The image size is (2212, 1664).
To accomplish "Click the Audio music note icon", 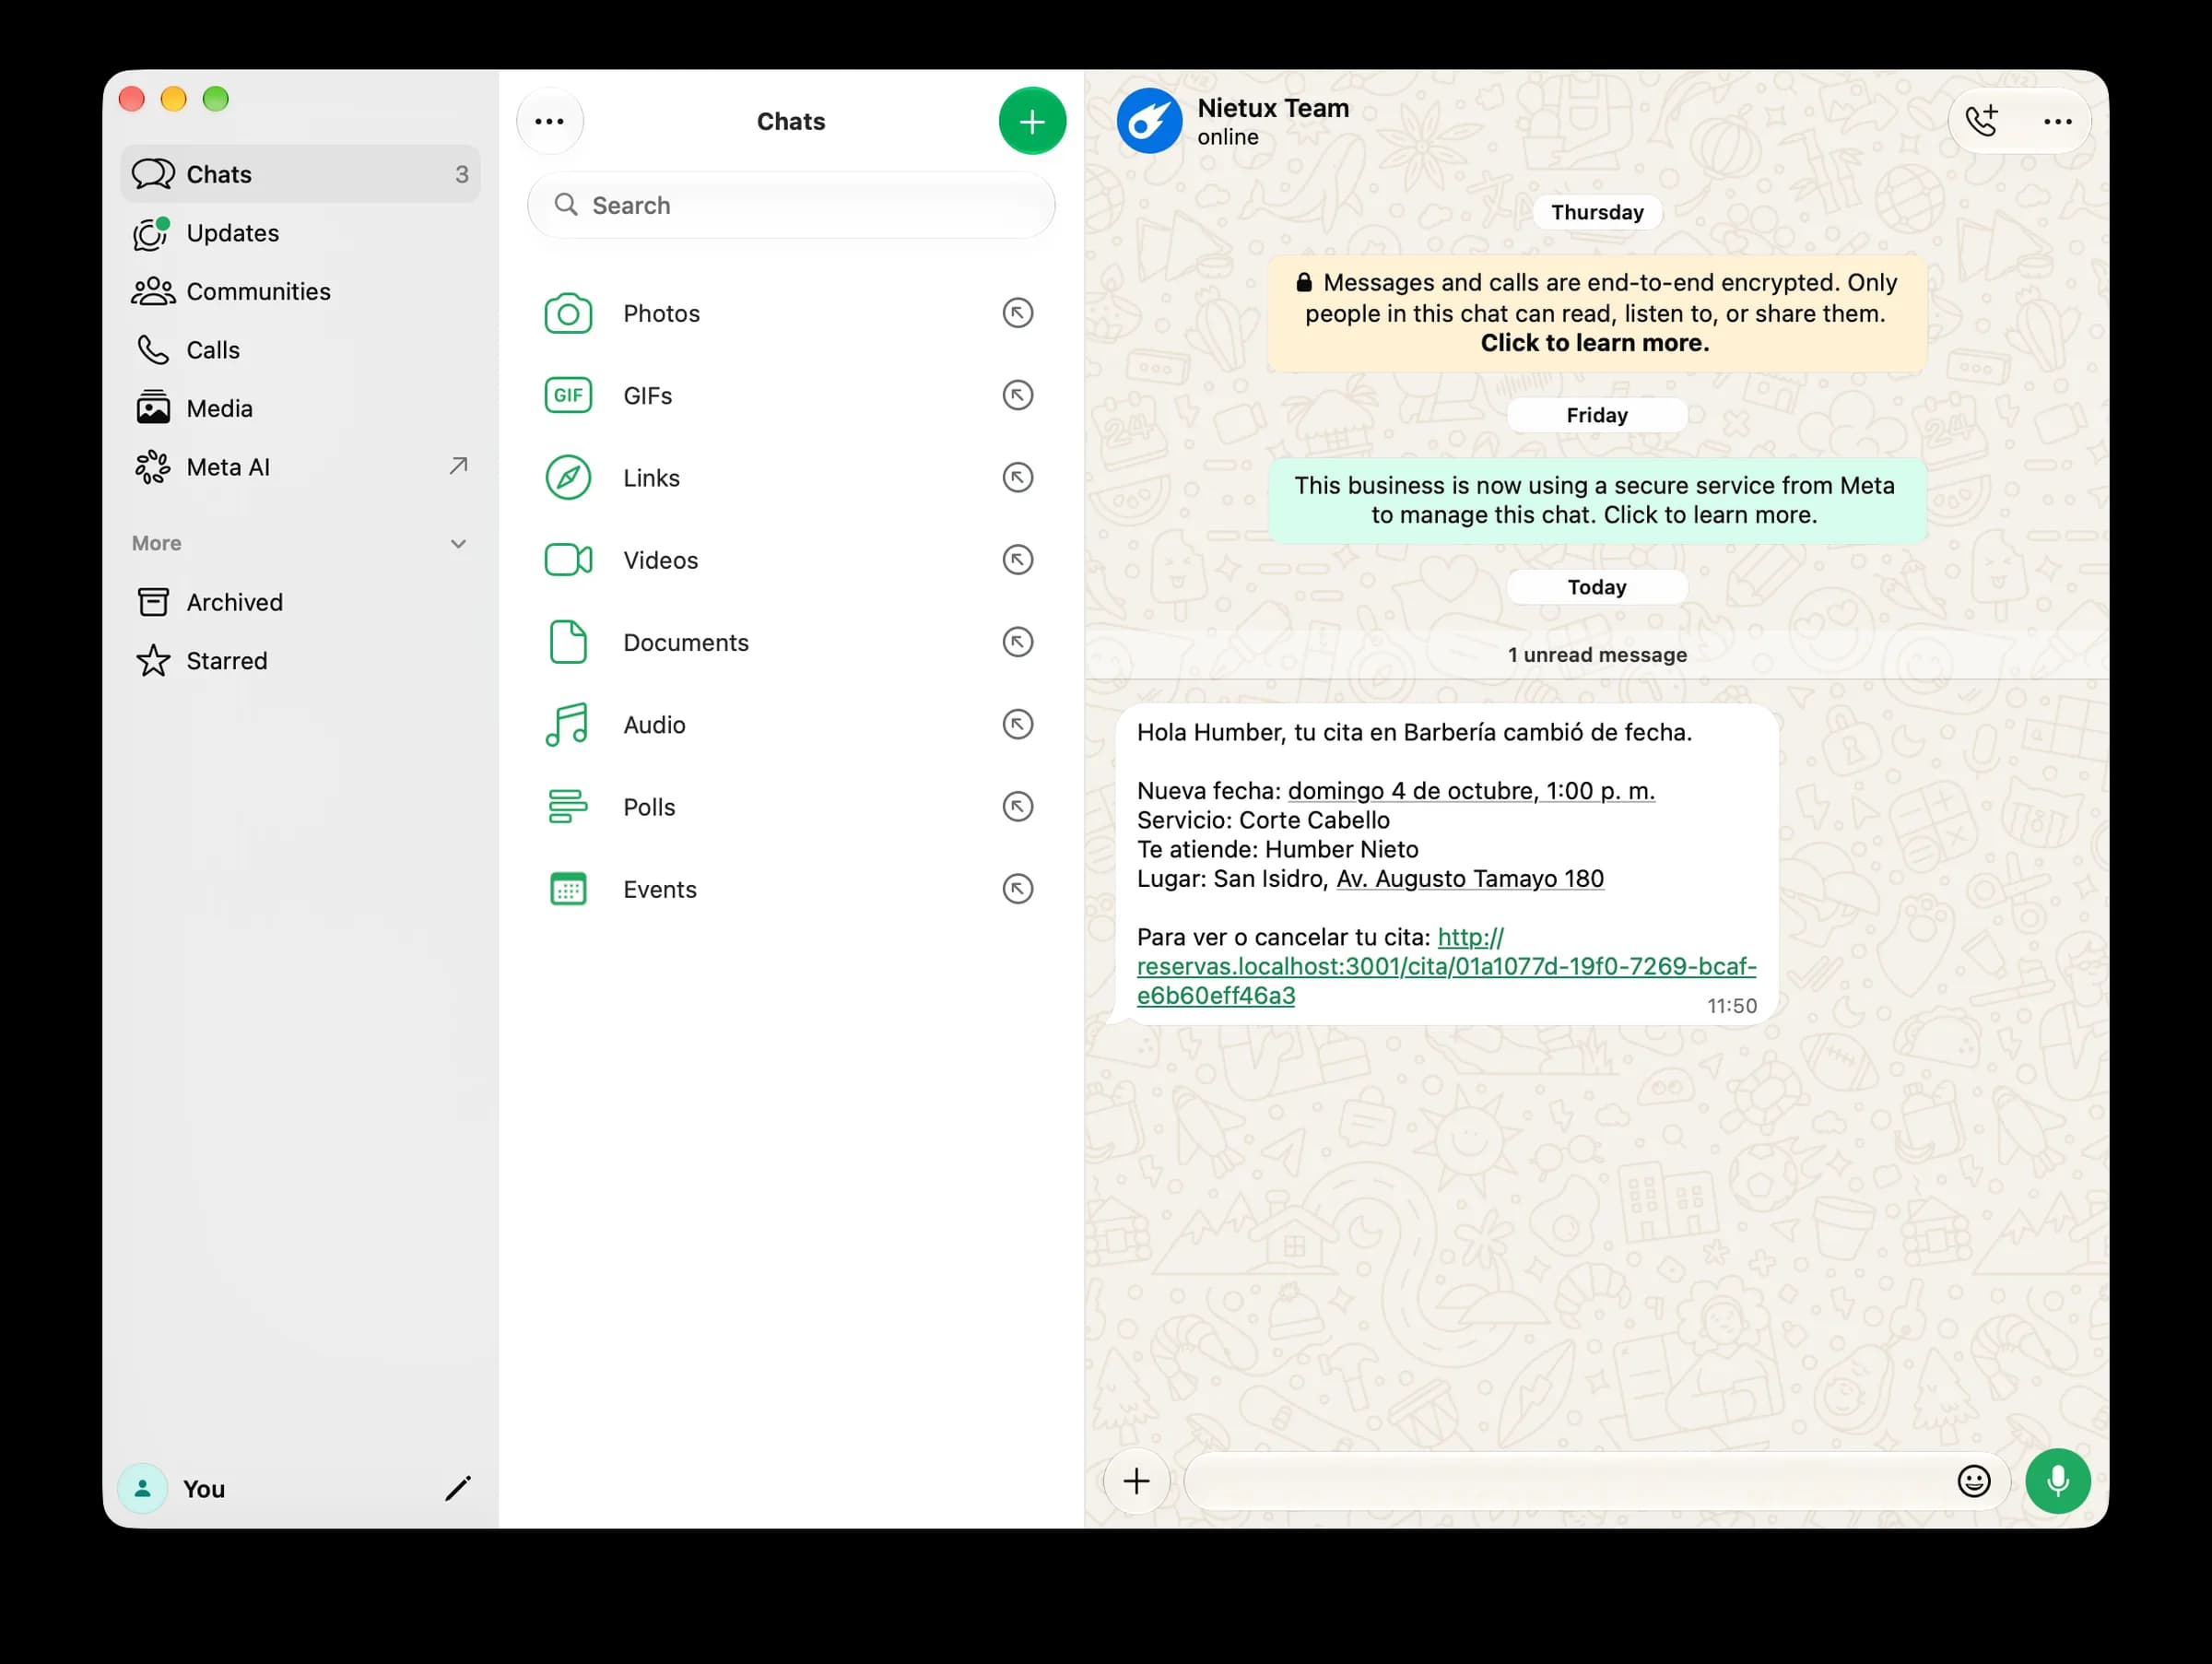I will click(x=567, y=725).
